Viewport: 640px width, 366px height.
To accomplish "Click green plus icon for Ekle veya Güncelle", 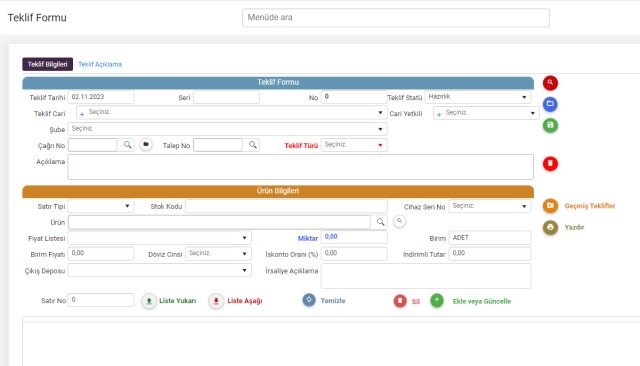I will click(x=437, y=301).
